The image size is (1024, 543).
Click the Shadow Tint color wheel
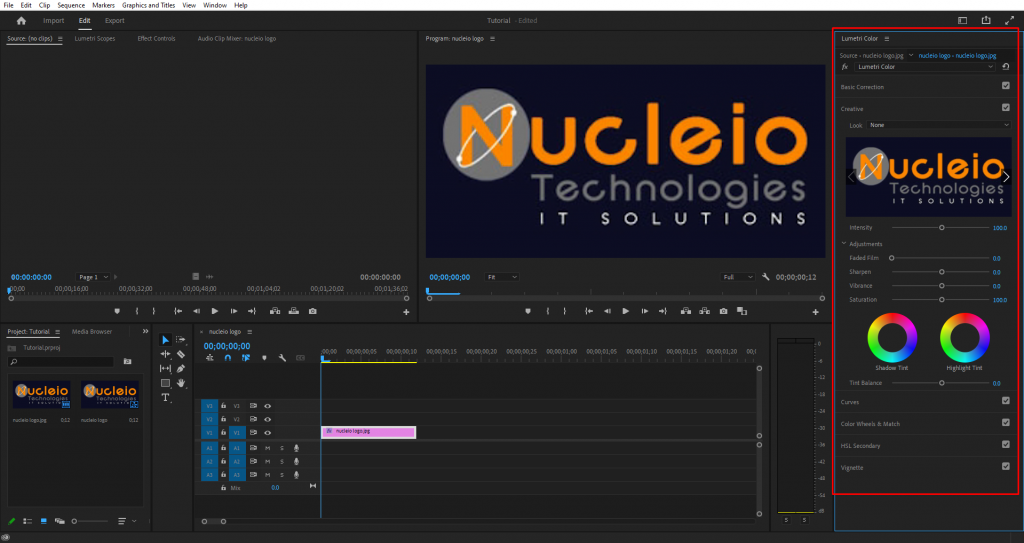[x=892, y=338]
